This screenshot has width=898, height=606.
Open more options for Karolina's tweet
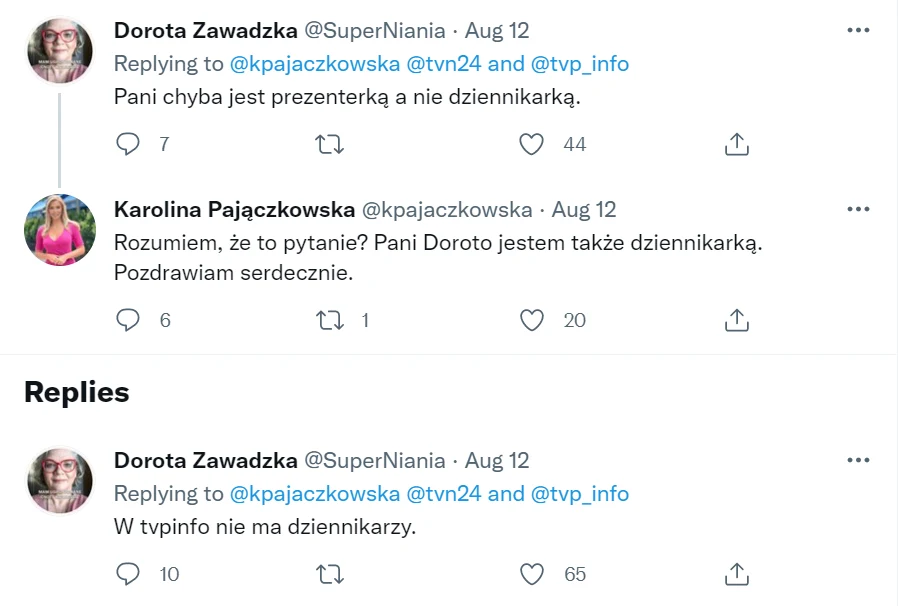(x=857, y=209)
